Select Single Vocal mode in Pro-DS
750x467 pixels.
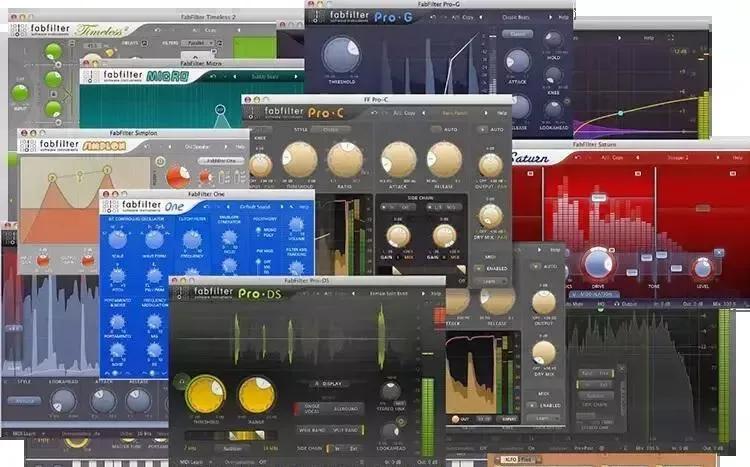tap(308, 405)
